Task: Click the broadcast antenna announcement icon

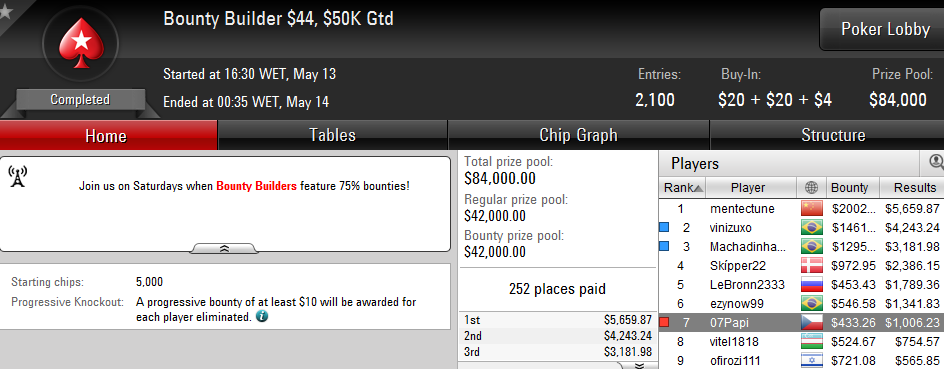Action: point(18,176)
